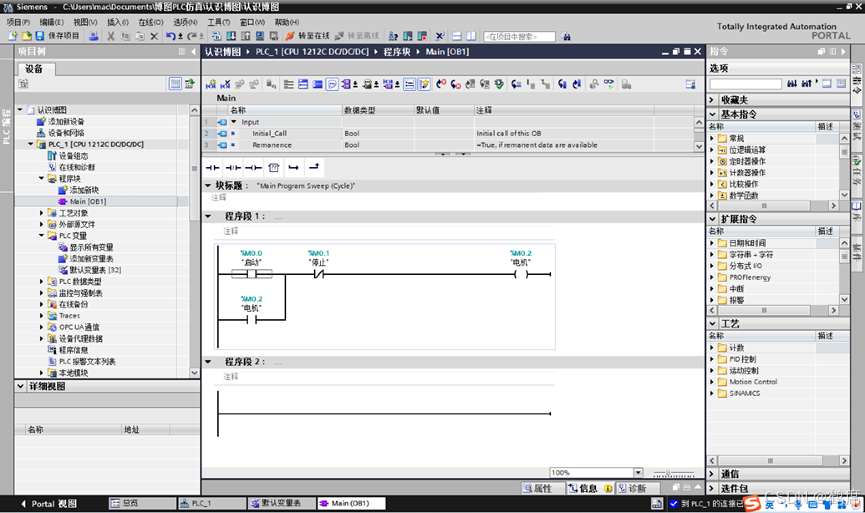This screenshot has width=865, height=513.
Task: Click 转至在线 go online button
Action: [x=307, y=36]
